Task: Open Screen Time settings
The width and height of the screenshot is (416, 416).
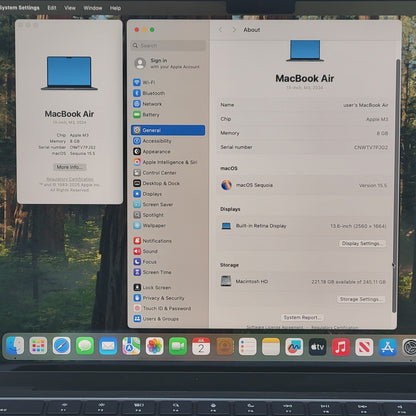Action: click(152, 272)
